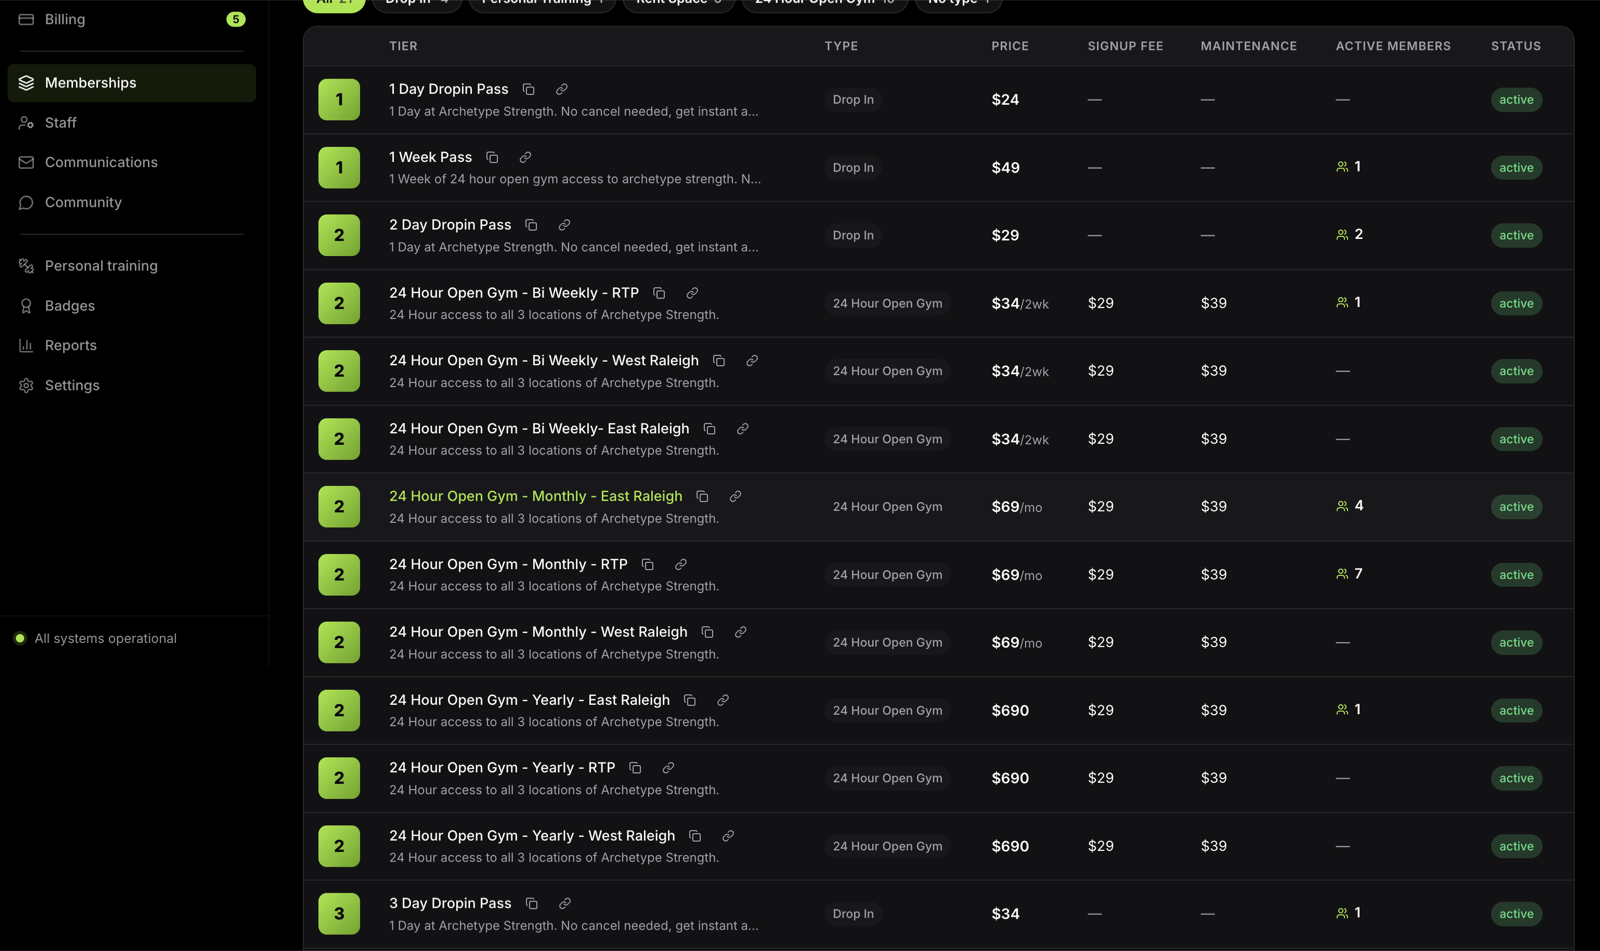Copy the Bi Weekly- East Raleigh tier

pos(710,429)
